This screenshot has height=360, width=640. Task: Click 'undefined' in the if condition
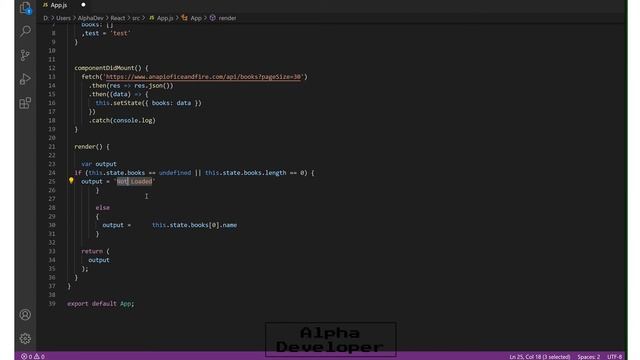click(x=175, y=173)
